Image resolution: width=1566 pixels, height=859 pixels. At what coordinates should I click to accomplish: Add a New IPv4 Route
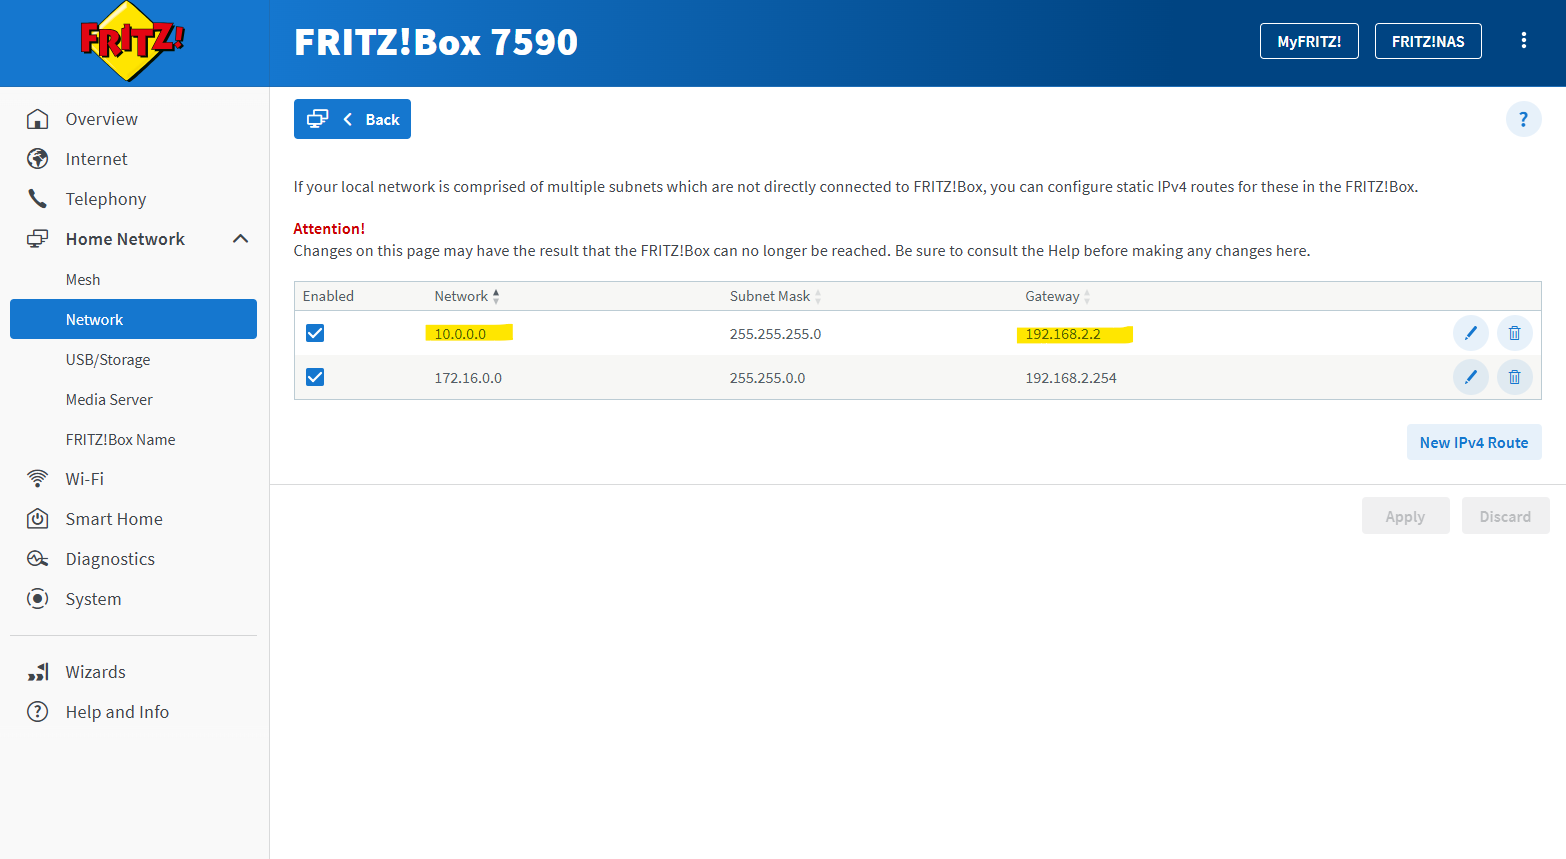click(x=1474, y=442)
